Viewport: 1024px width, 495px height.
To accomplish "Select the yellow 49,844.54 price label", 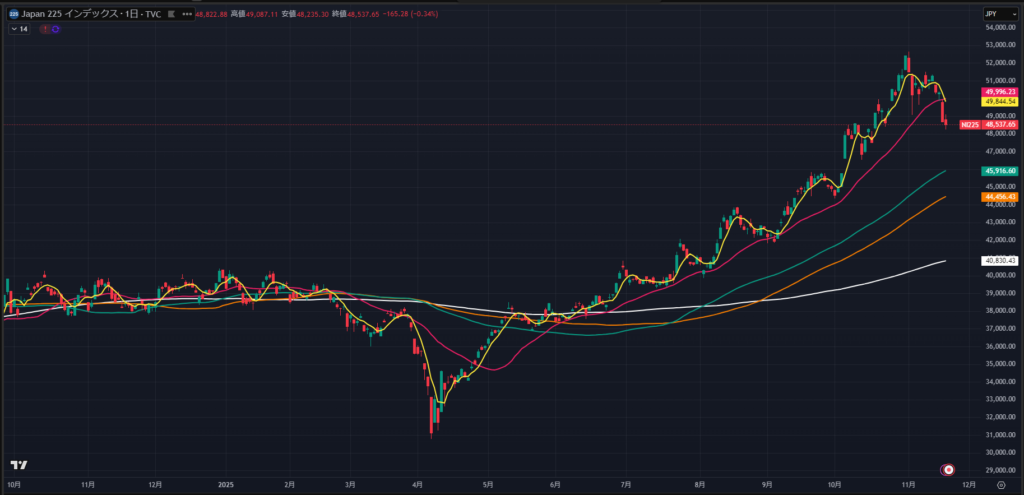I will [1000, 101].
